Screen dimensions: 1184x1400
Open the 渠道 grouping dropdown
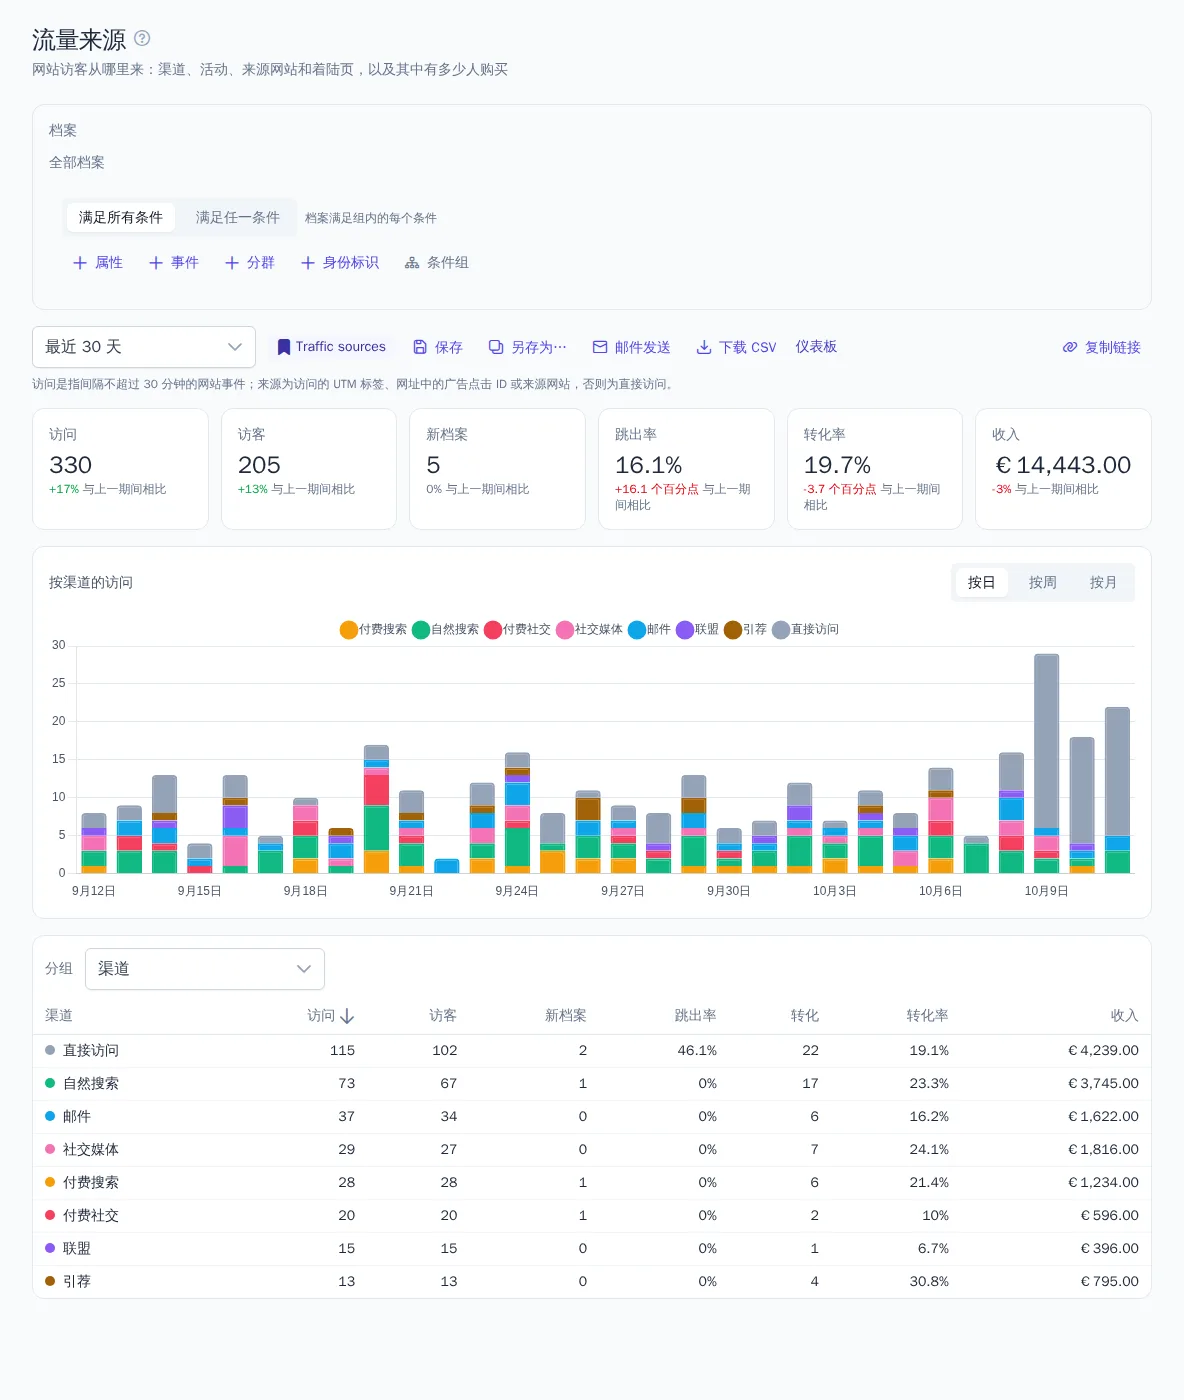205,969
